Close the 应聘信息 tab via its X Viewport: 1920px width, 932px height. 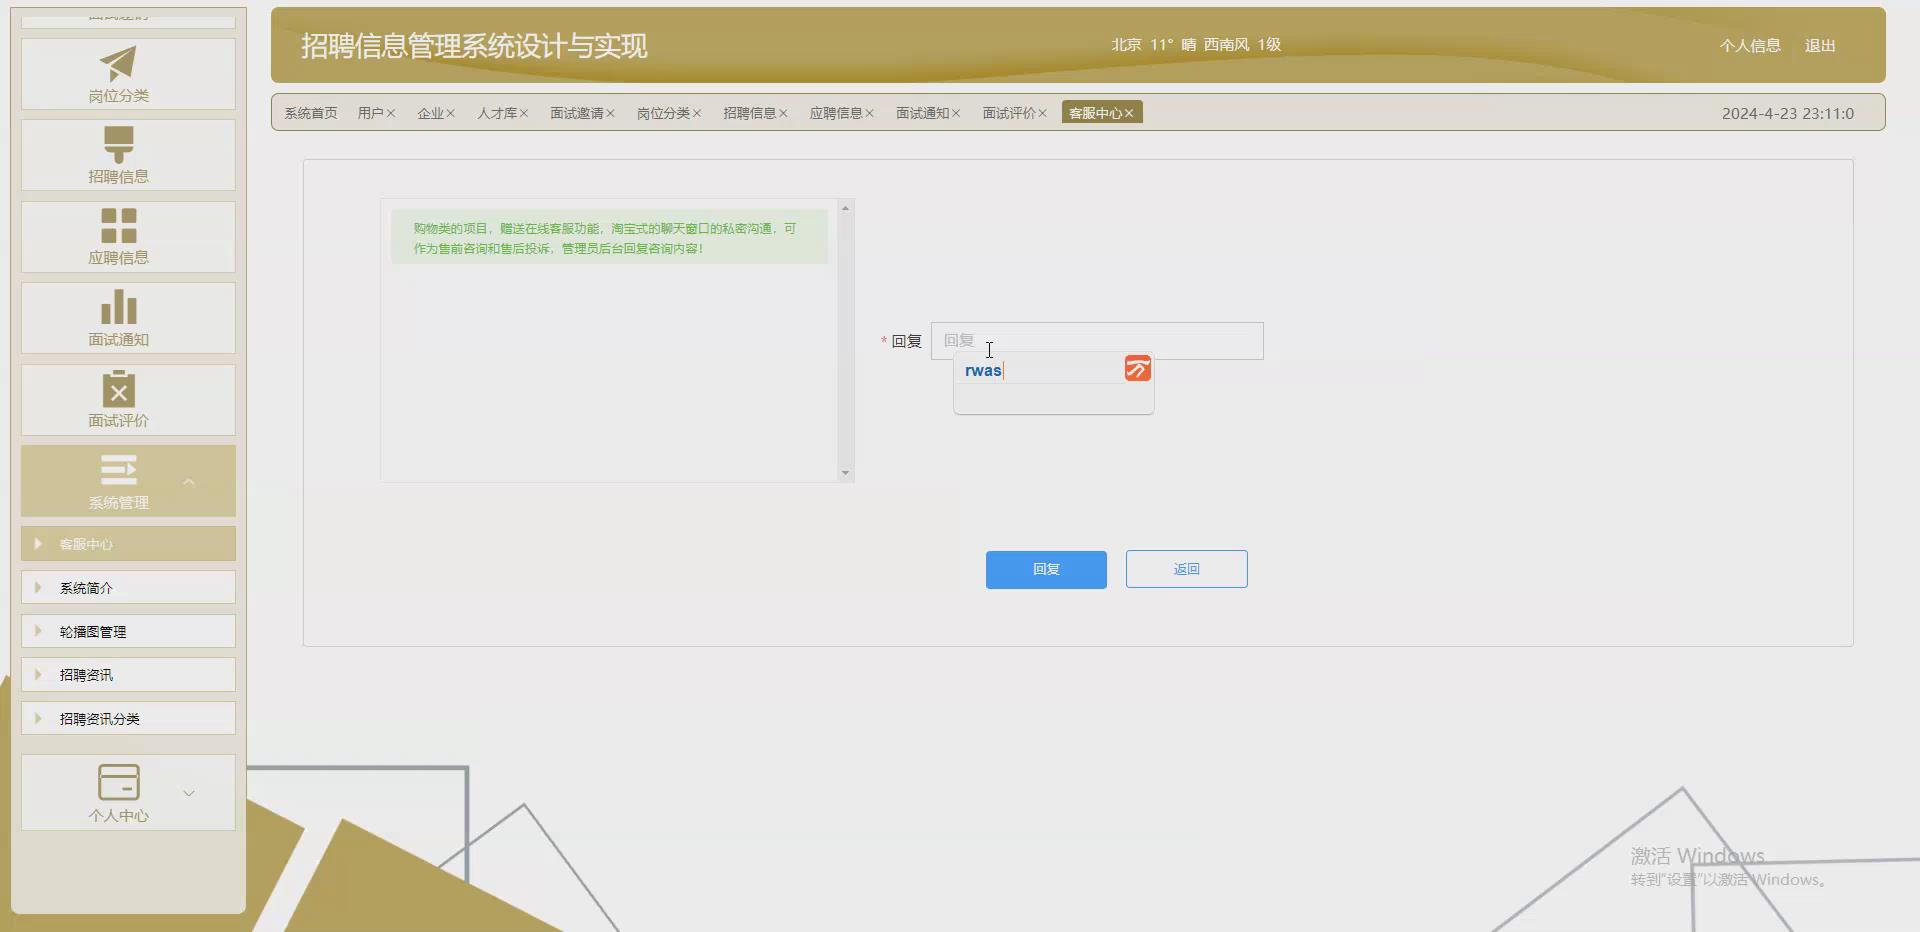click(869, 113)
